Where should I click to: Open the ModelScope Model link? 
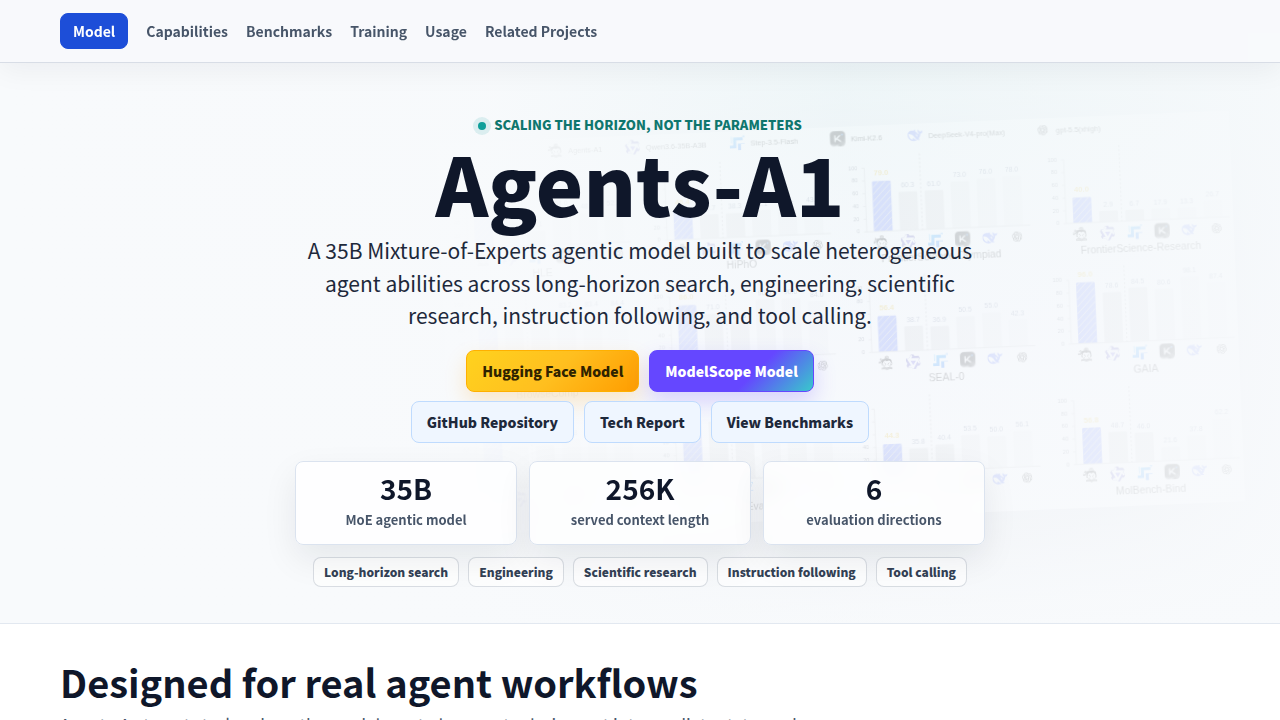pyautogui.click(x=731, y=371)
